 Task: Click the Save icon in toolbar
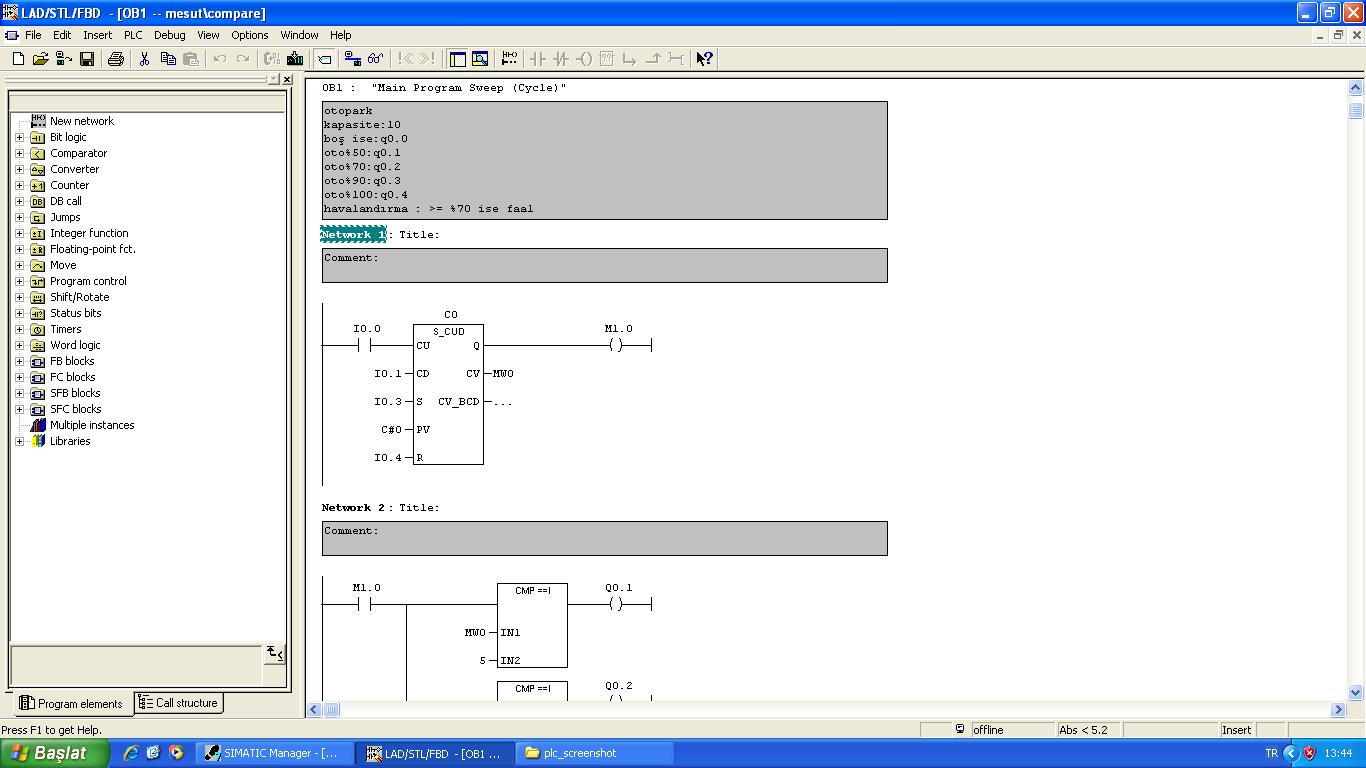click(x=87, y=59)
